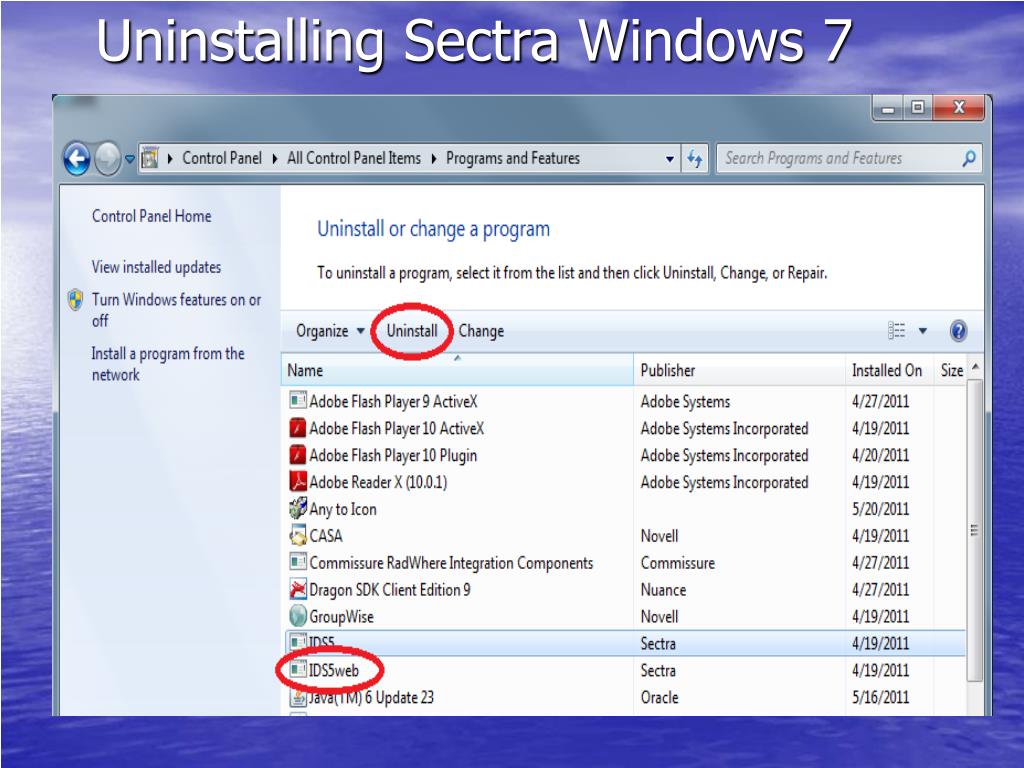
Task: Select Adobe Flash Player 9 ActiveX entry
Action: click(x=393, y=401)
